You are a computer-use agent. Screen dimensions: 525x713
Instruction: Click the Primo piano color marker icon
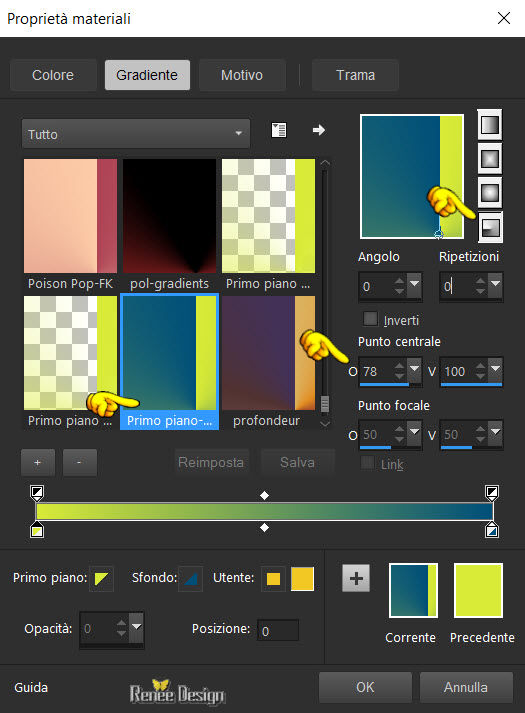(101, 578)
